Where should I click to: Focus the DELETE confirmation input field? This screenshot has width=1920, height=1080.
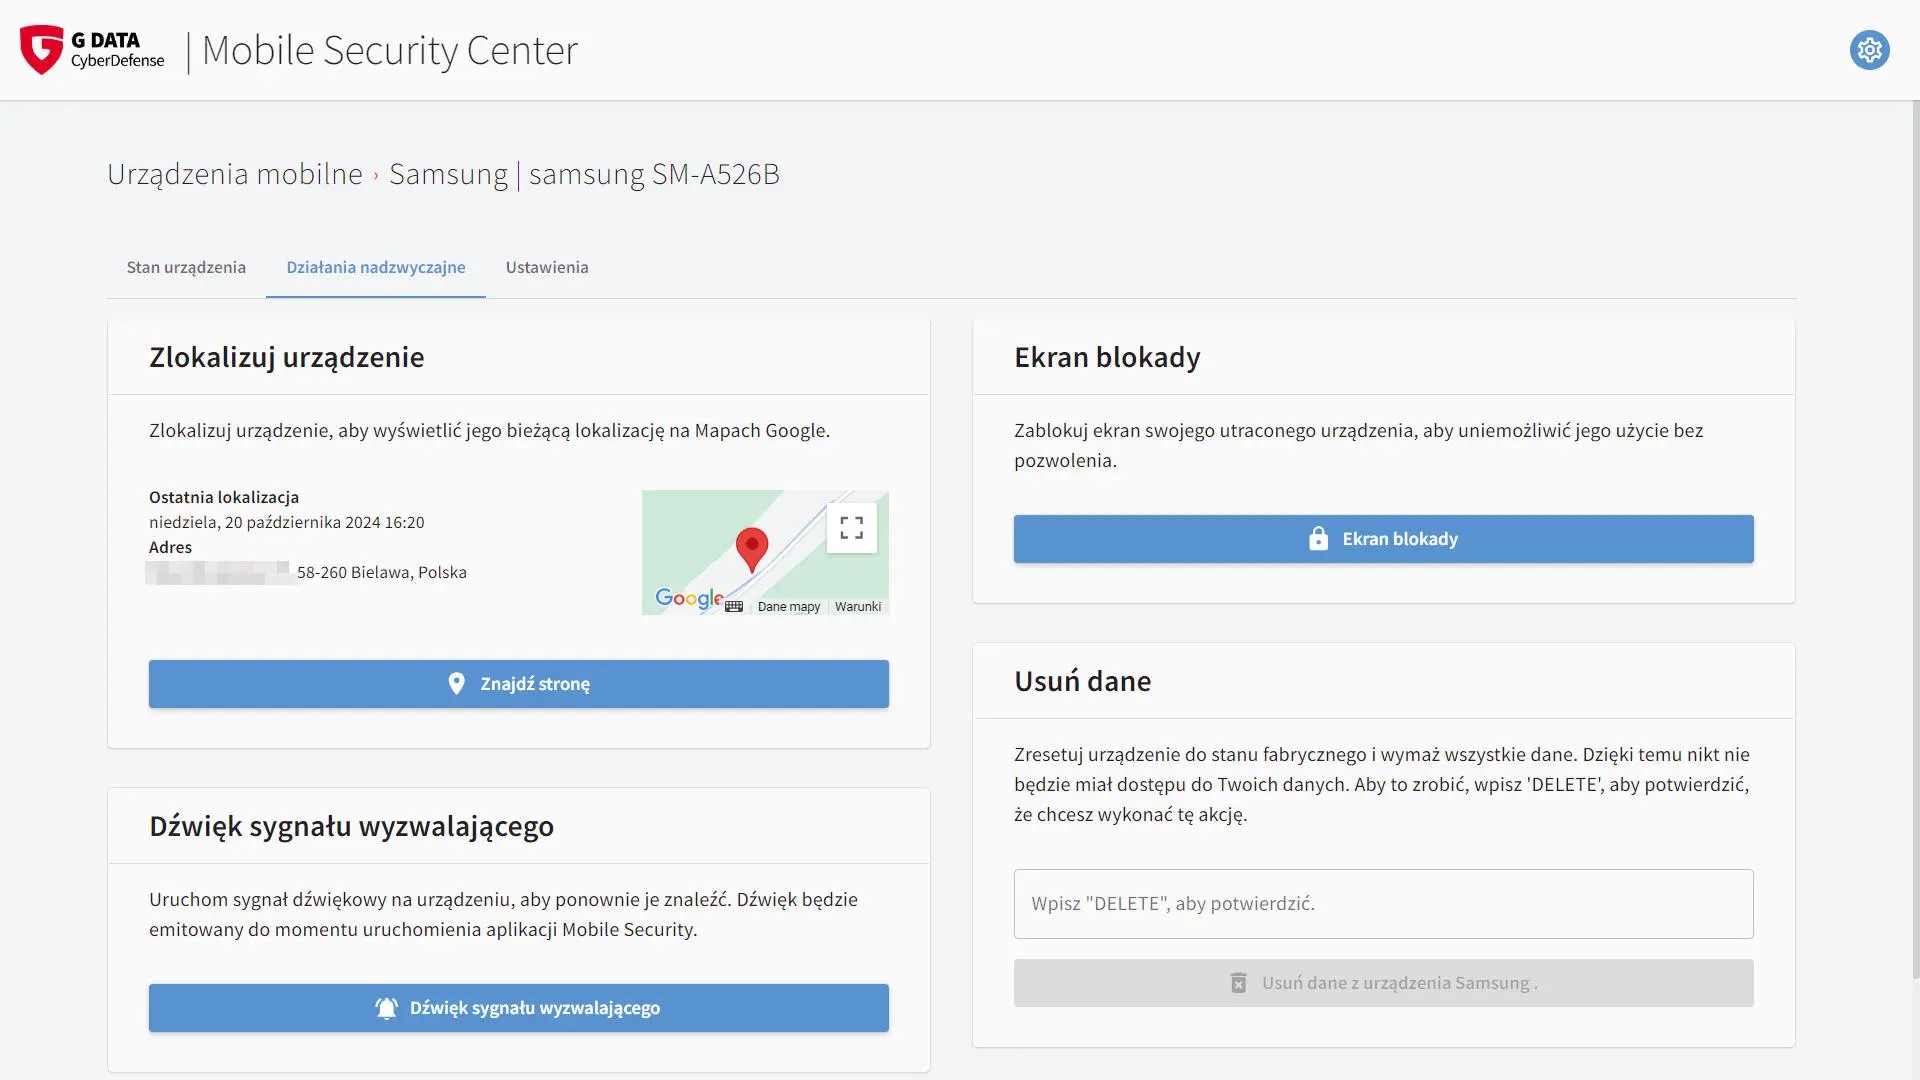[x=1383, y=904]
